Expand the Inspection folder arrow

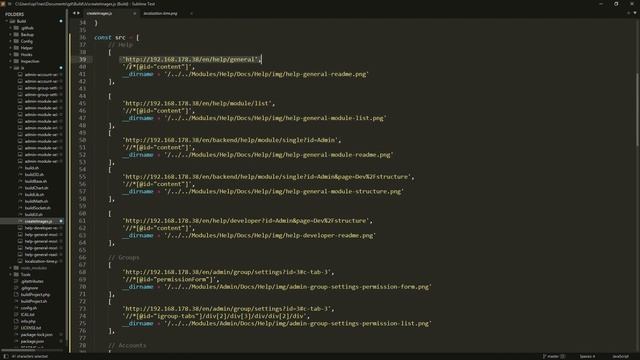pos(11,61)
